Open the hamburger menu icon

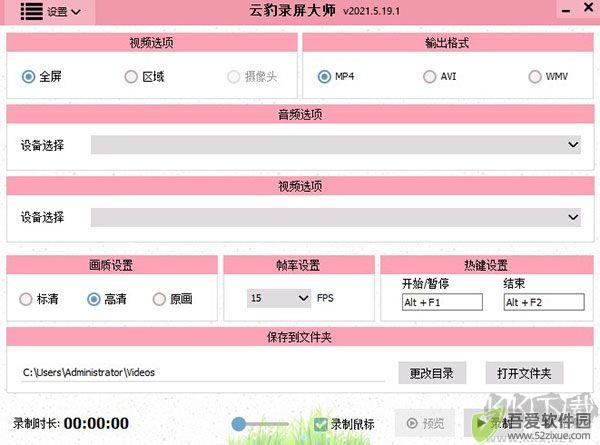tap(31, 11)
